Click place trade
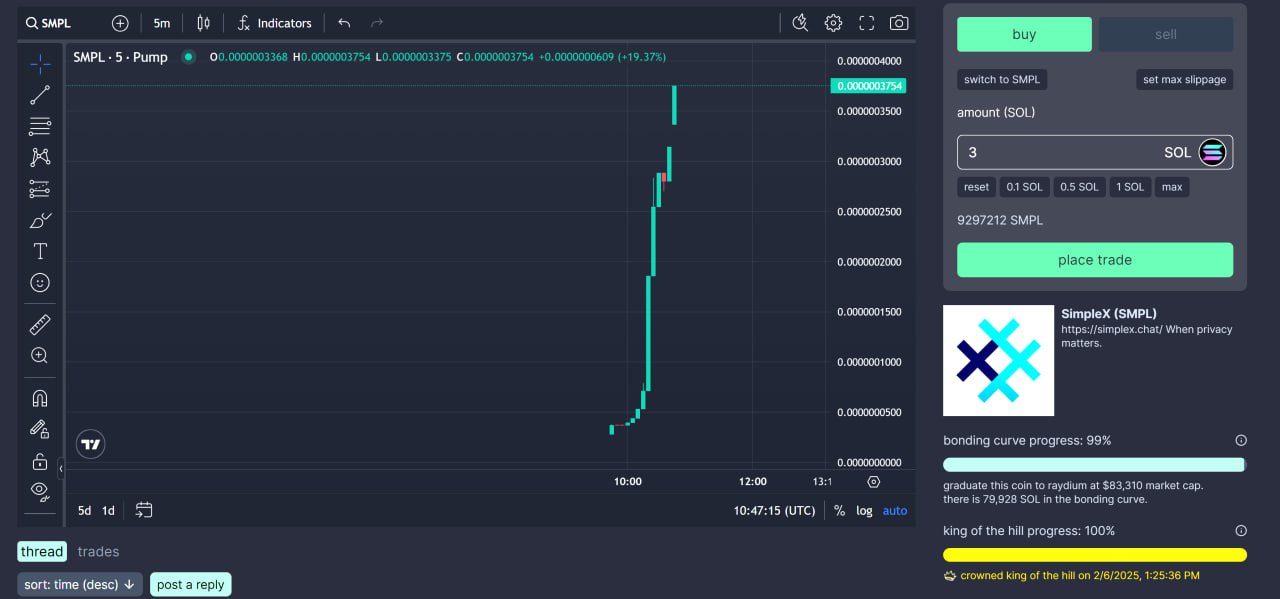Viewport: 1280px width, 599px height. tap(1095, 260)
